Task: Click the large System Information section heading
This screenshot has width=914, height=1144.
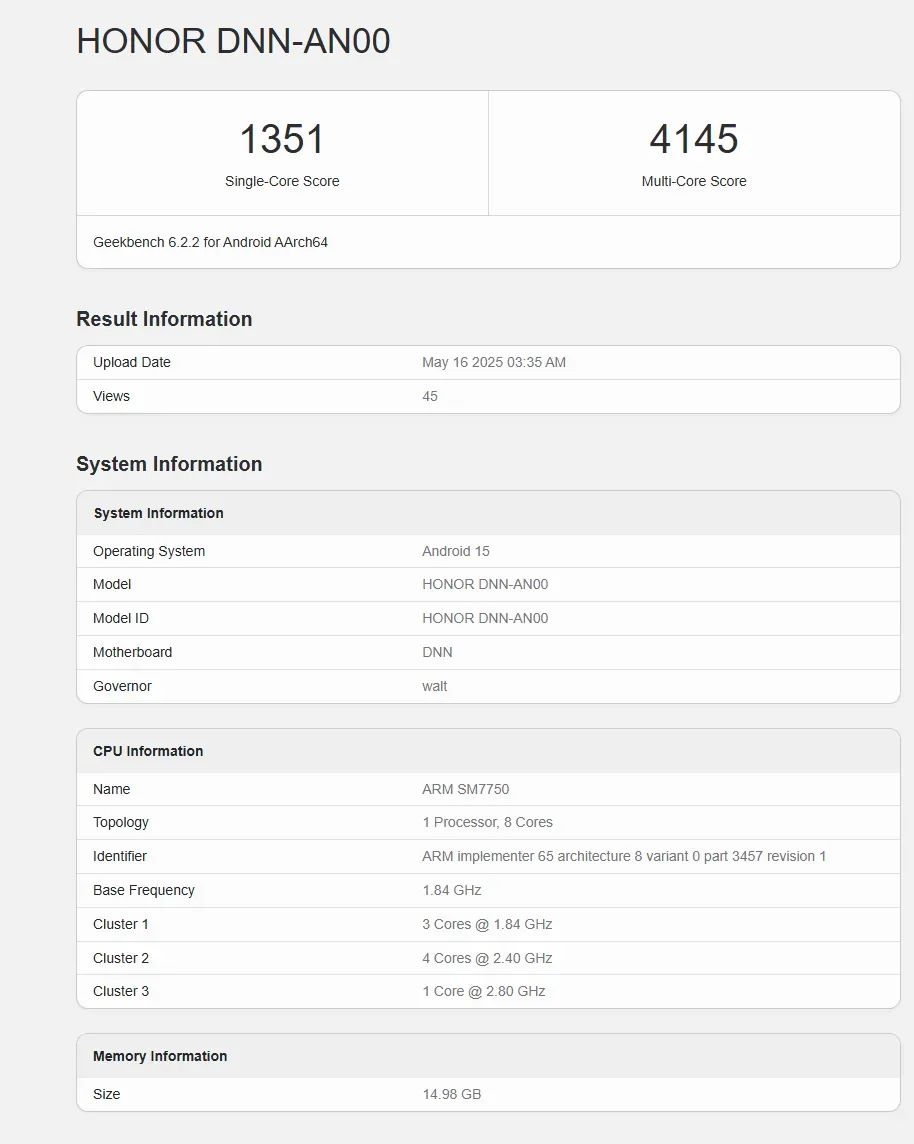Action: [169, 464]
